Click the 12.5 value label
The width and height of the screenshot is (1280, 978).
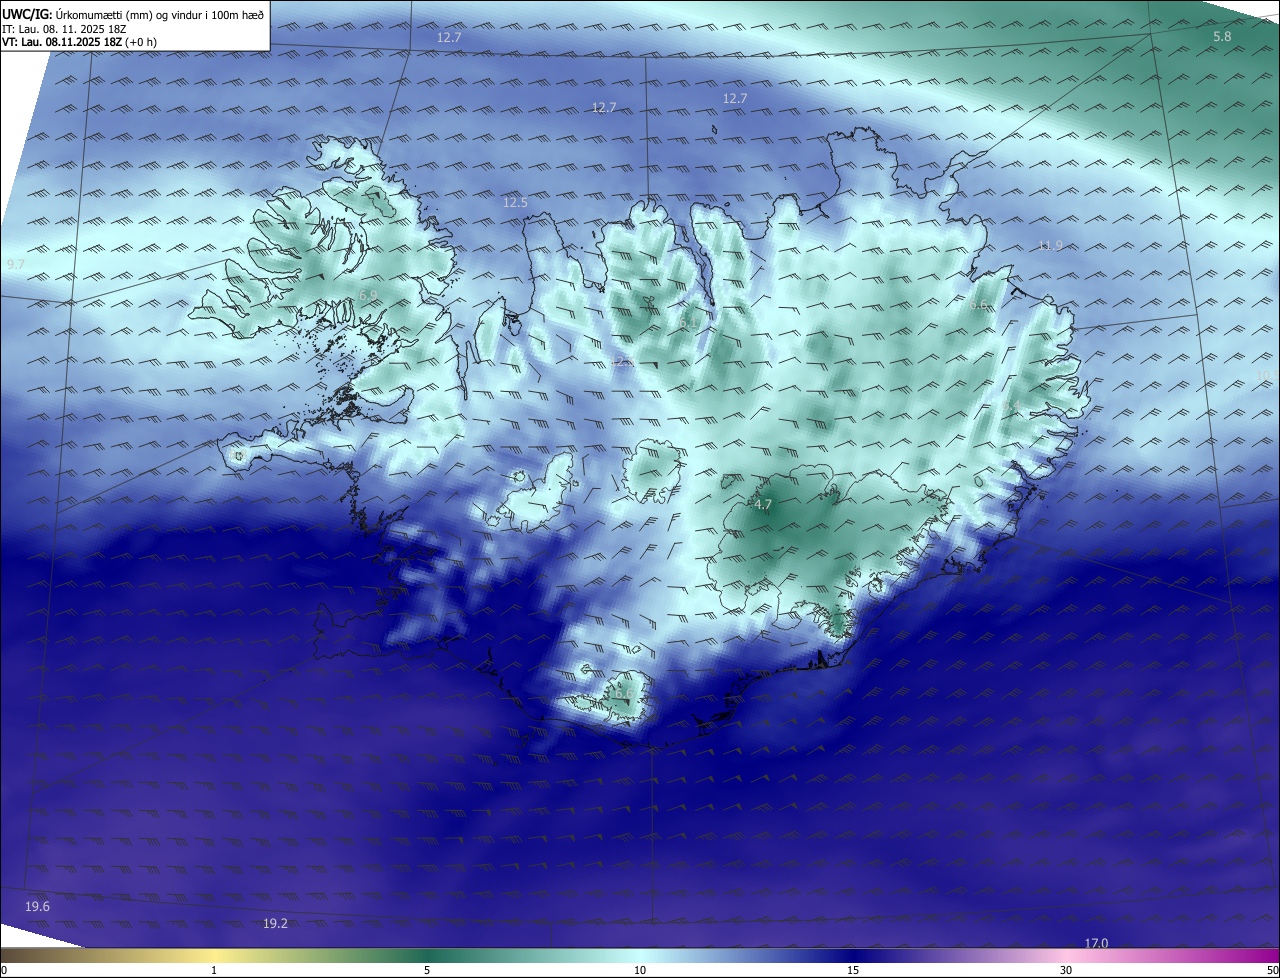point(515,202)
